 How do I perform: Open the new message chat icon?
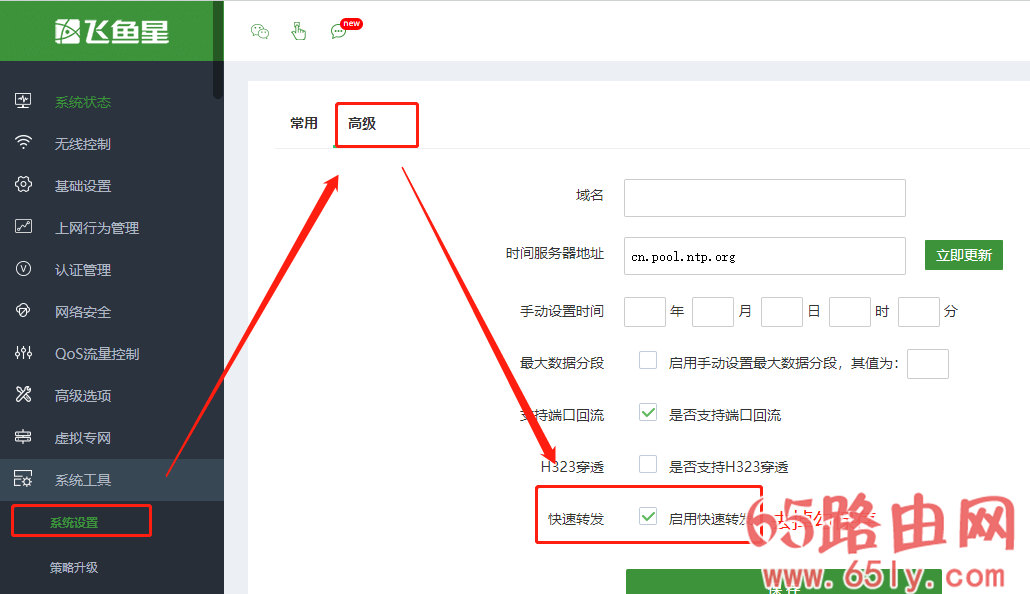pyautogui.click(x=339, y=31)
